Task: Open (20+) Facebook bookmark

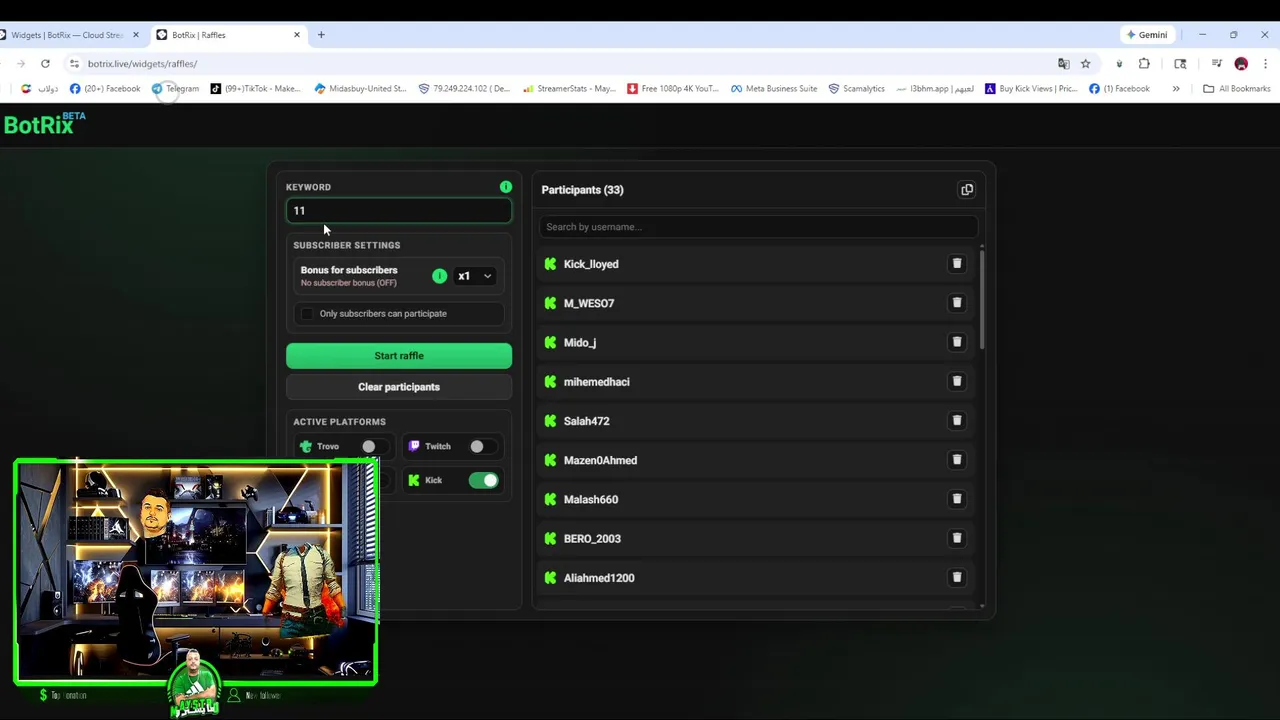Action: 105,89
